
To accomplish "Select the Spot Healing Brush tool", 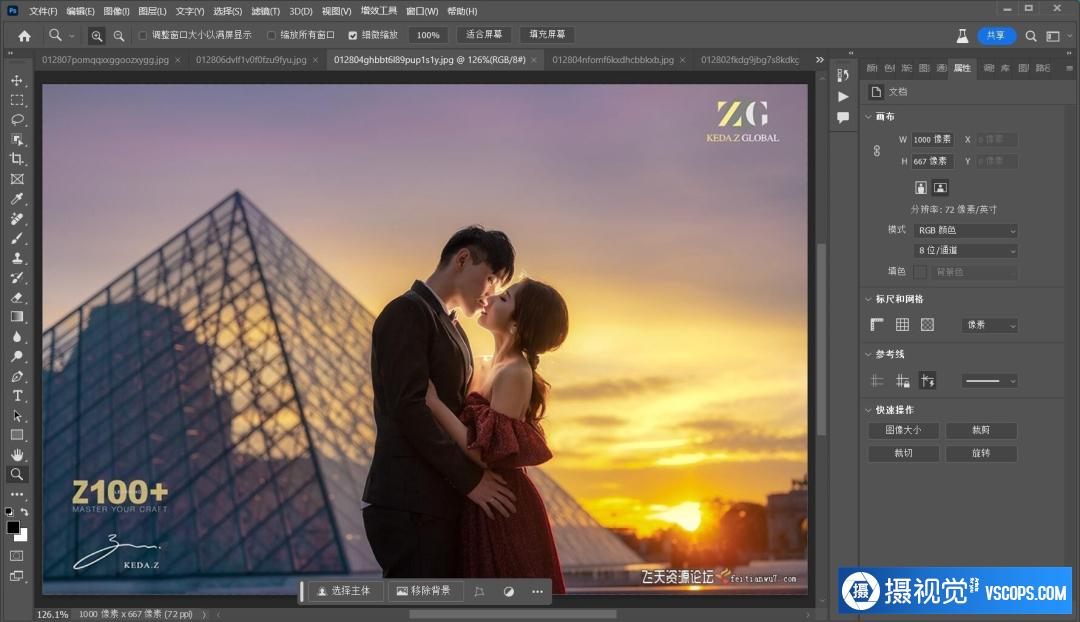I will (x=17, y=218).
